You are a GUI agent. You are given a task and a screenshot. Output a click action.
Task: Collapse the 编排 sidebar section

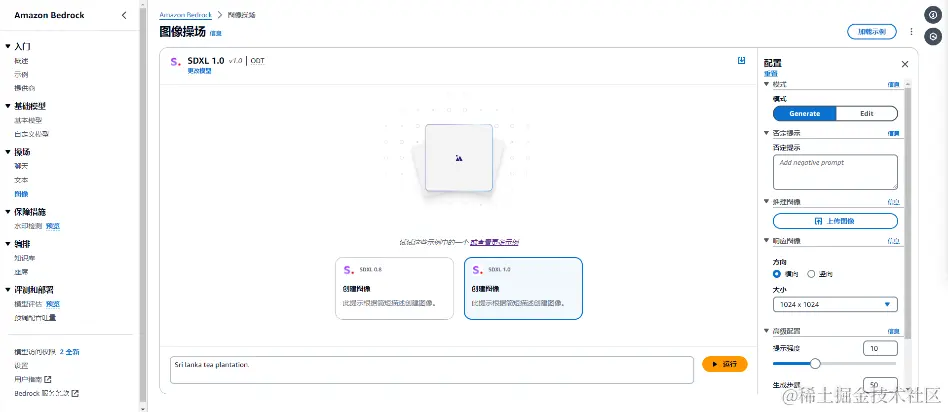[7, 244]
